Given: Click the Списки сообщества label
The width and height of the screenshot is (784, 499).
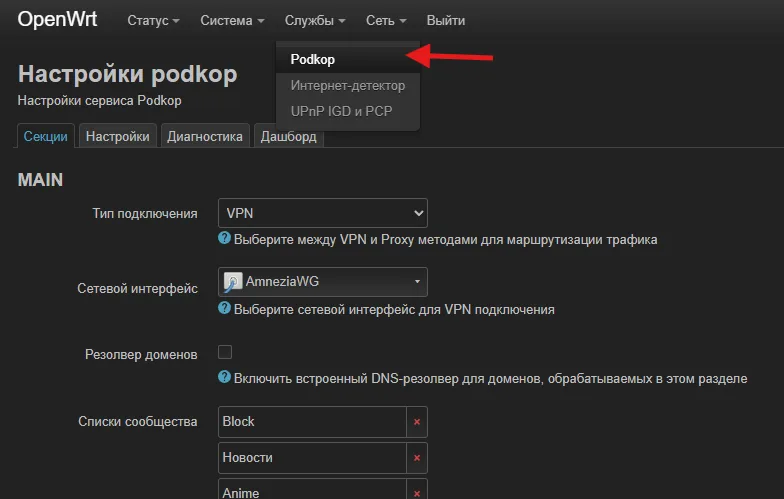Looking at the screenshot, I should pyautogui.click(x=138, y=422).
